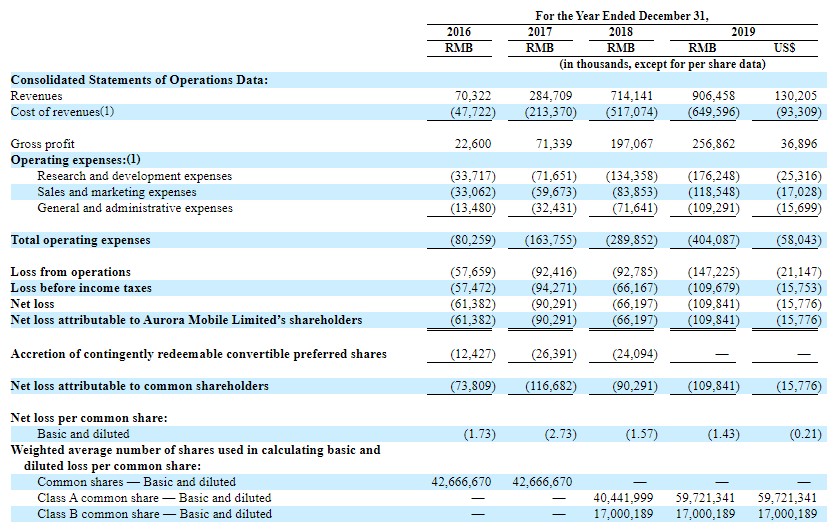Click 'Class A common share — Basic and diluted'
This screenshot has height=530, width=838.
click(154, 498)
